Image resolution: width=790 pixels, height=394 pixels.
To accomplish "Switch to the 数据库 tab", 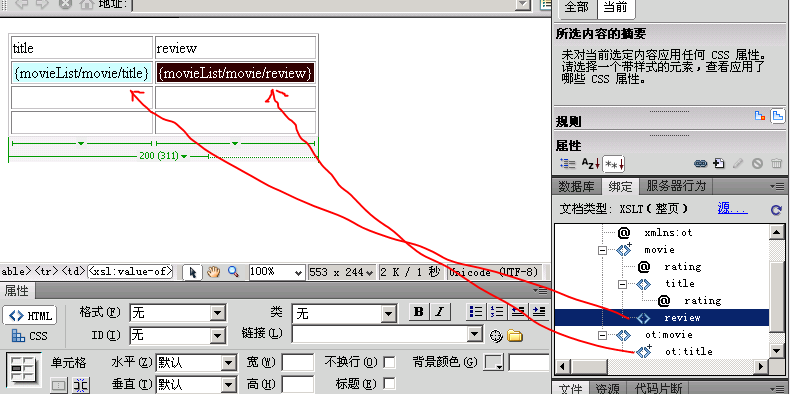I will [576, 186].
